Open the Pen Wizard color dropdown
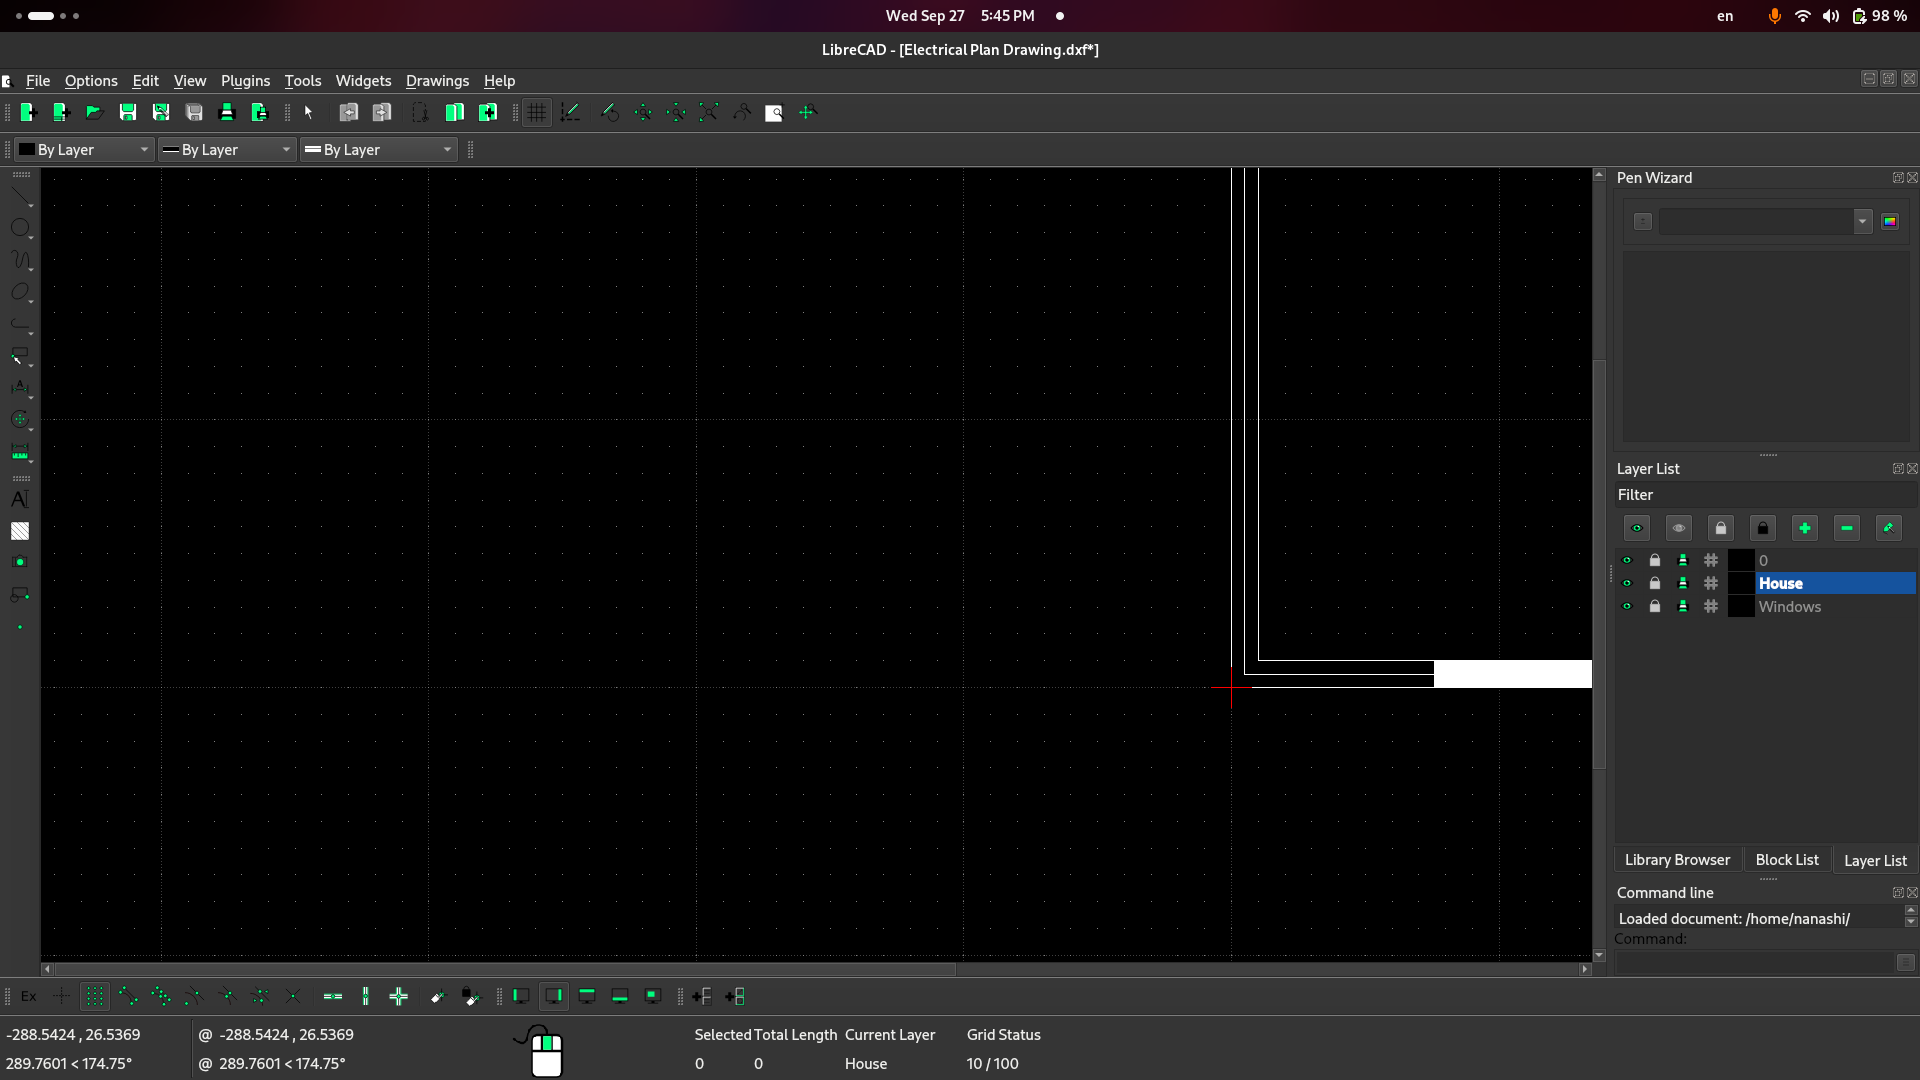Screen dimensions: 1920x1080 click(1863, 221)
